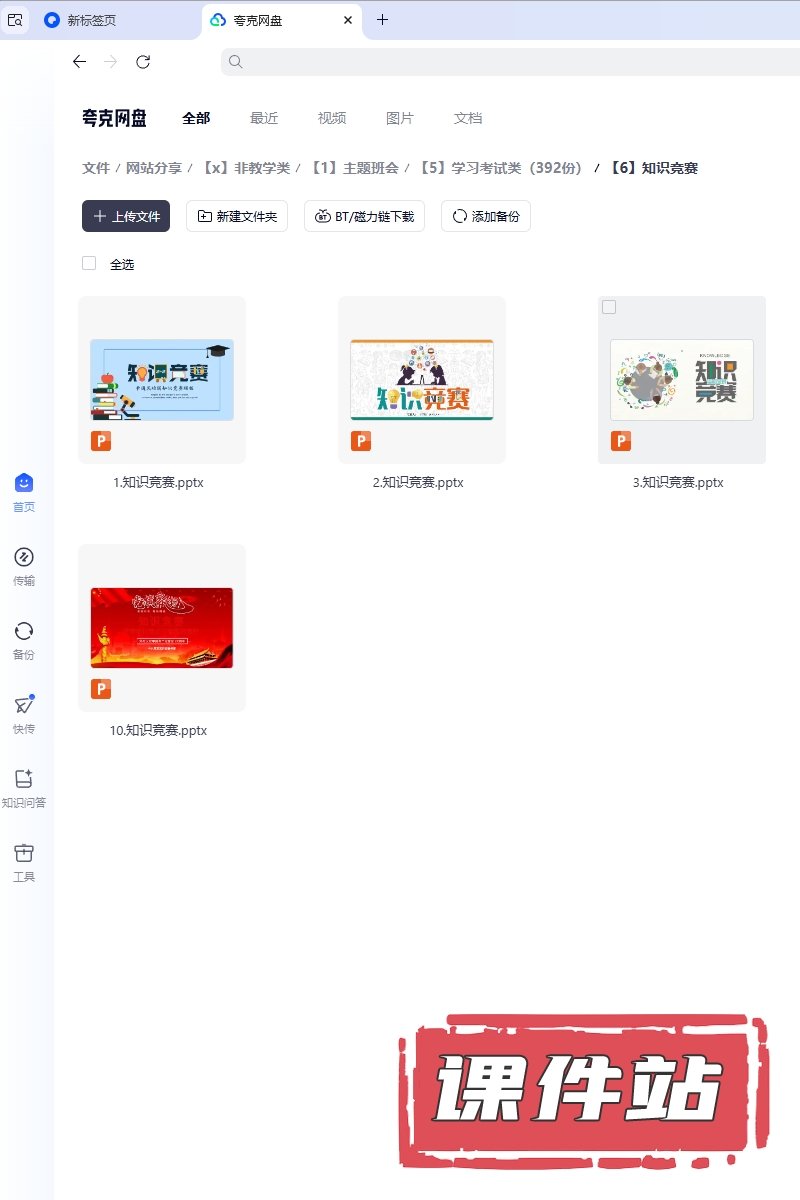The width and height of the screenshot is (800, 1200).
Task: Click the browser reload icon
Action: tap(143, 62)
